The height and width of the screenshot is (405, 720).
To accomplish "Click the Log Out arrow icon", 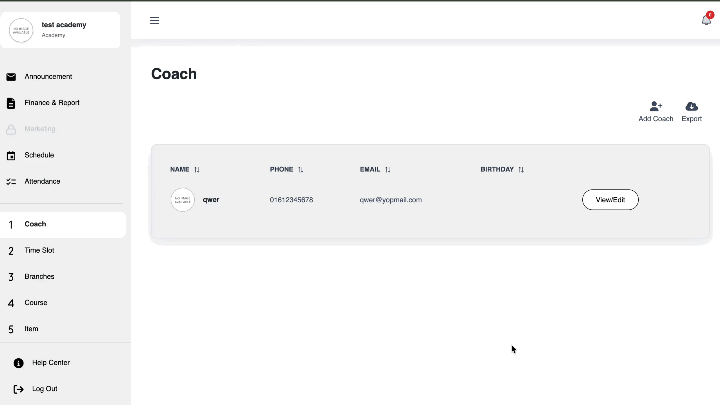I will pyautogui.click(x=18, y=389).
